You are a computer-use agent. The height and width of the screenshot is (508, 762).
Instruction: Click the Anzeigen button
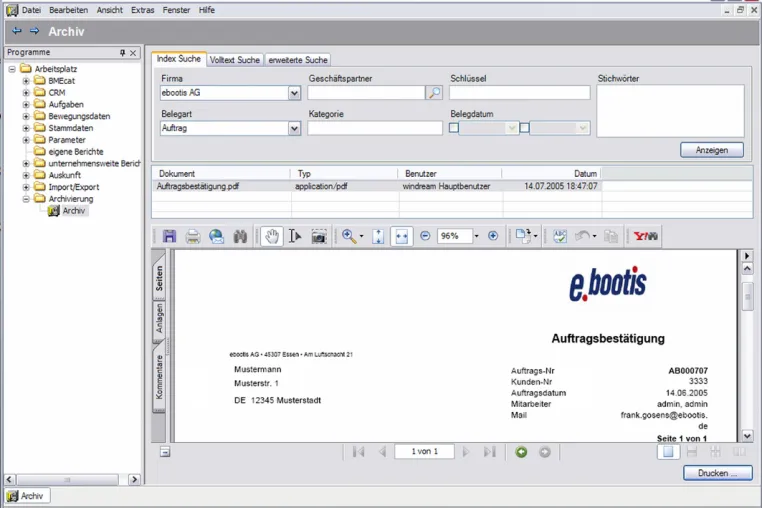coord(712,150)
